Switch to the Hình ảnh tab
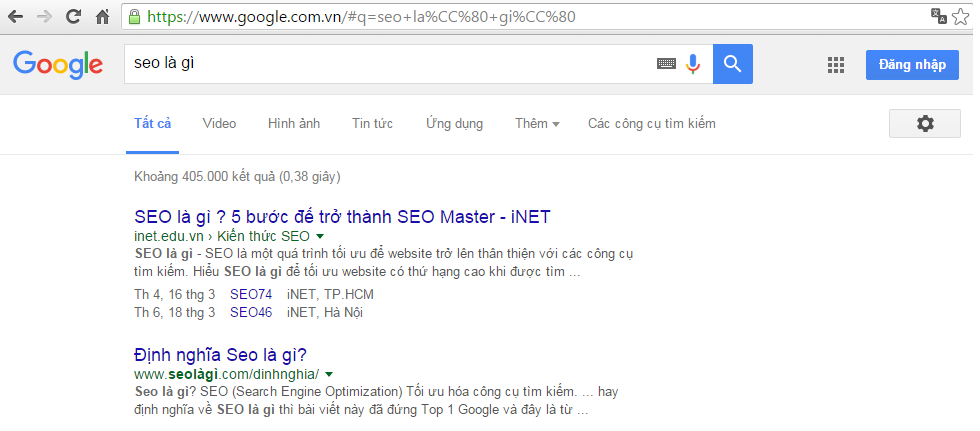The height and width of the screenshot is (431, 980). click(x=294, y=124)
